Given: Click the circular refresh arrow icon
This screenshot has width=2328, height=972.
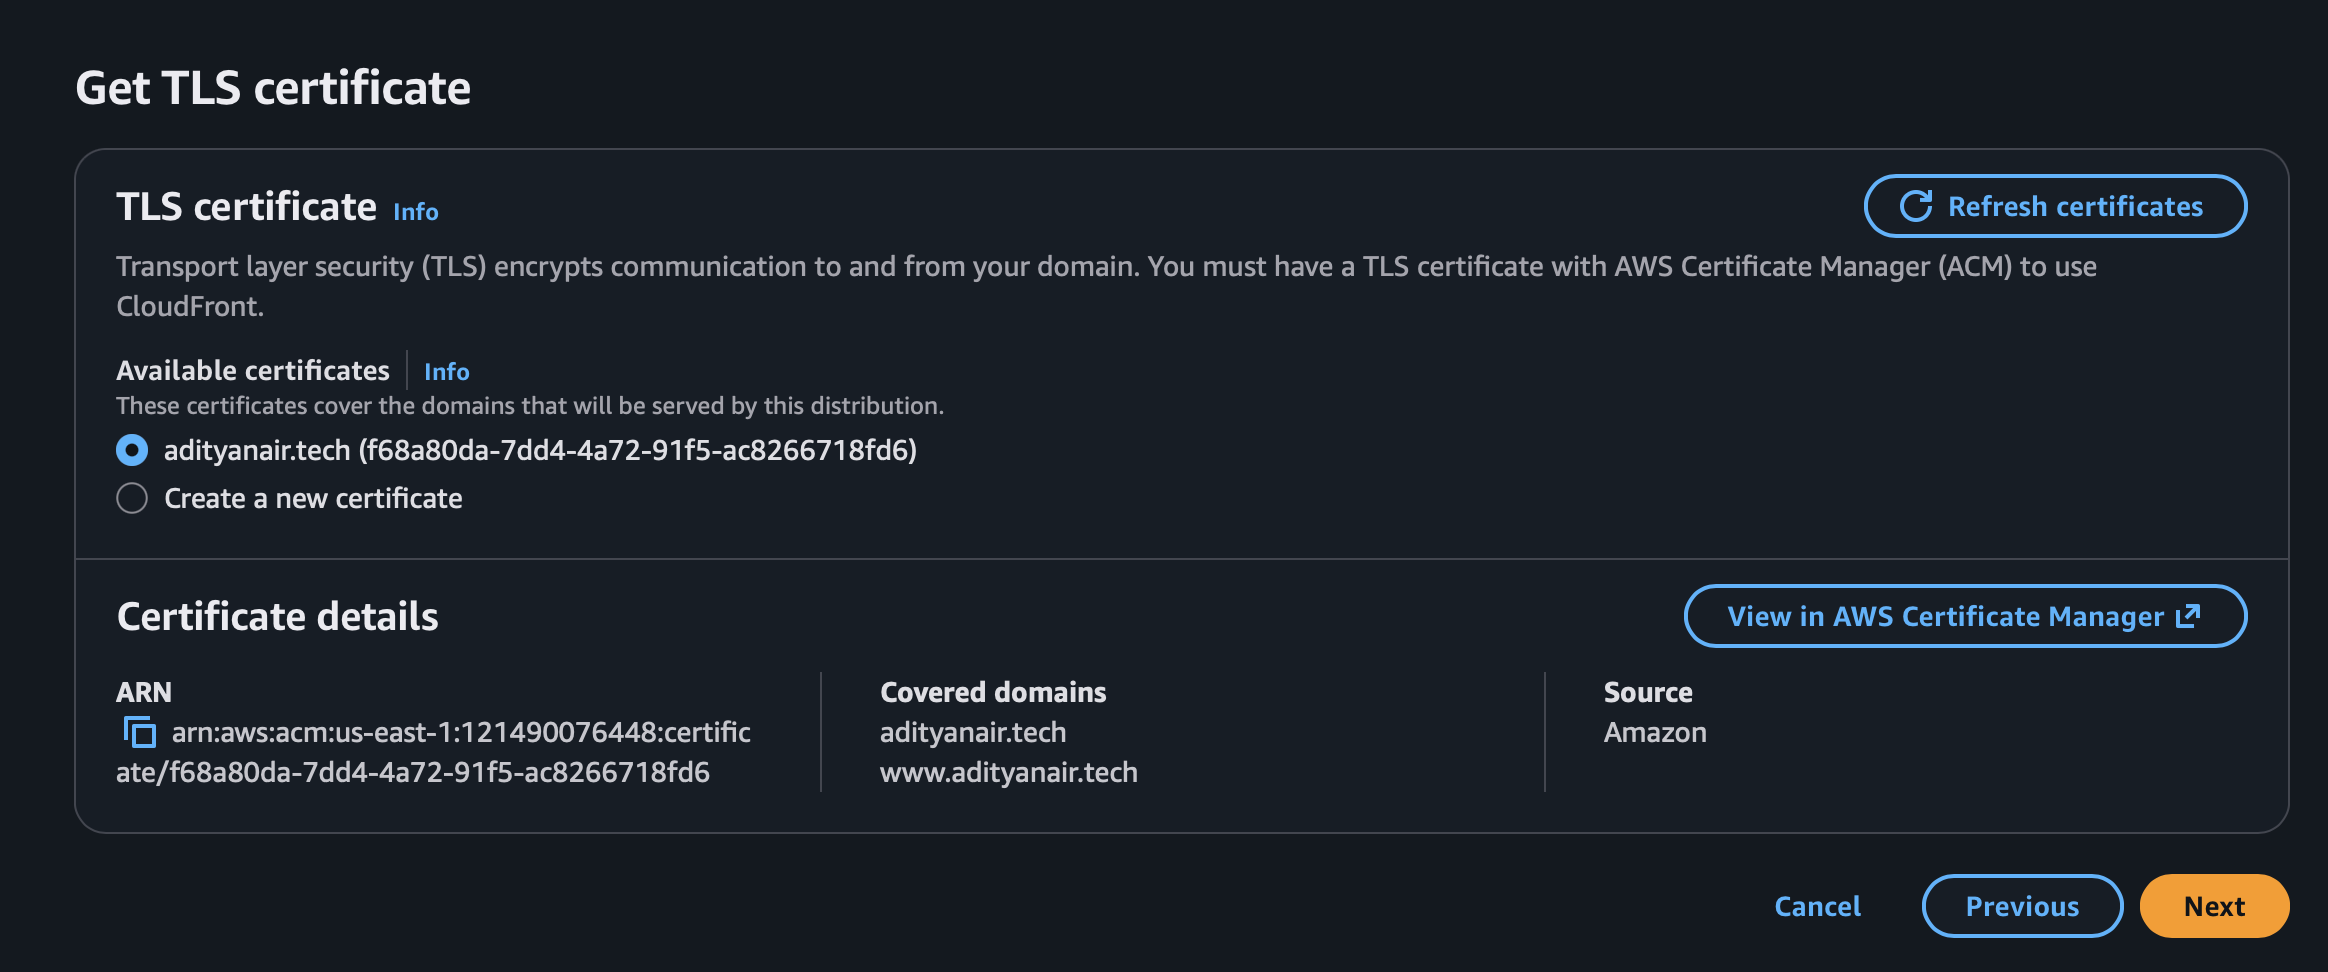Looking at the screenshot, I should (x=1915, y=207).
